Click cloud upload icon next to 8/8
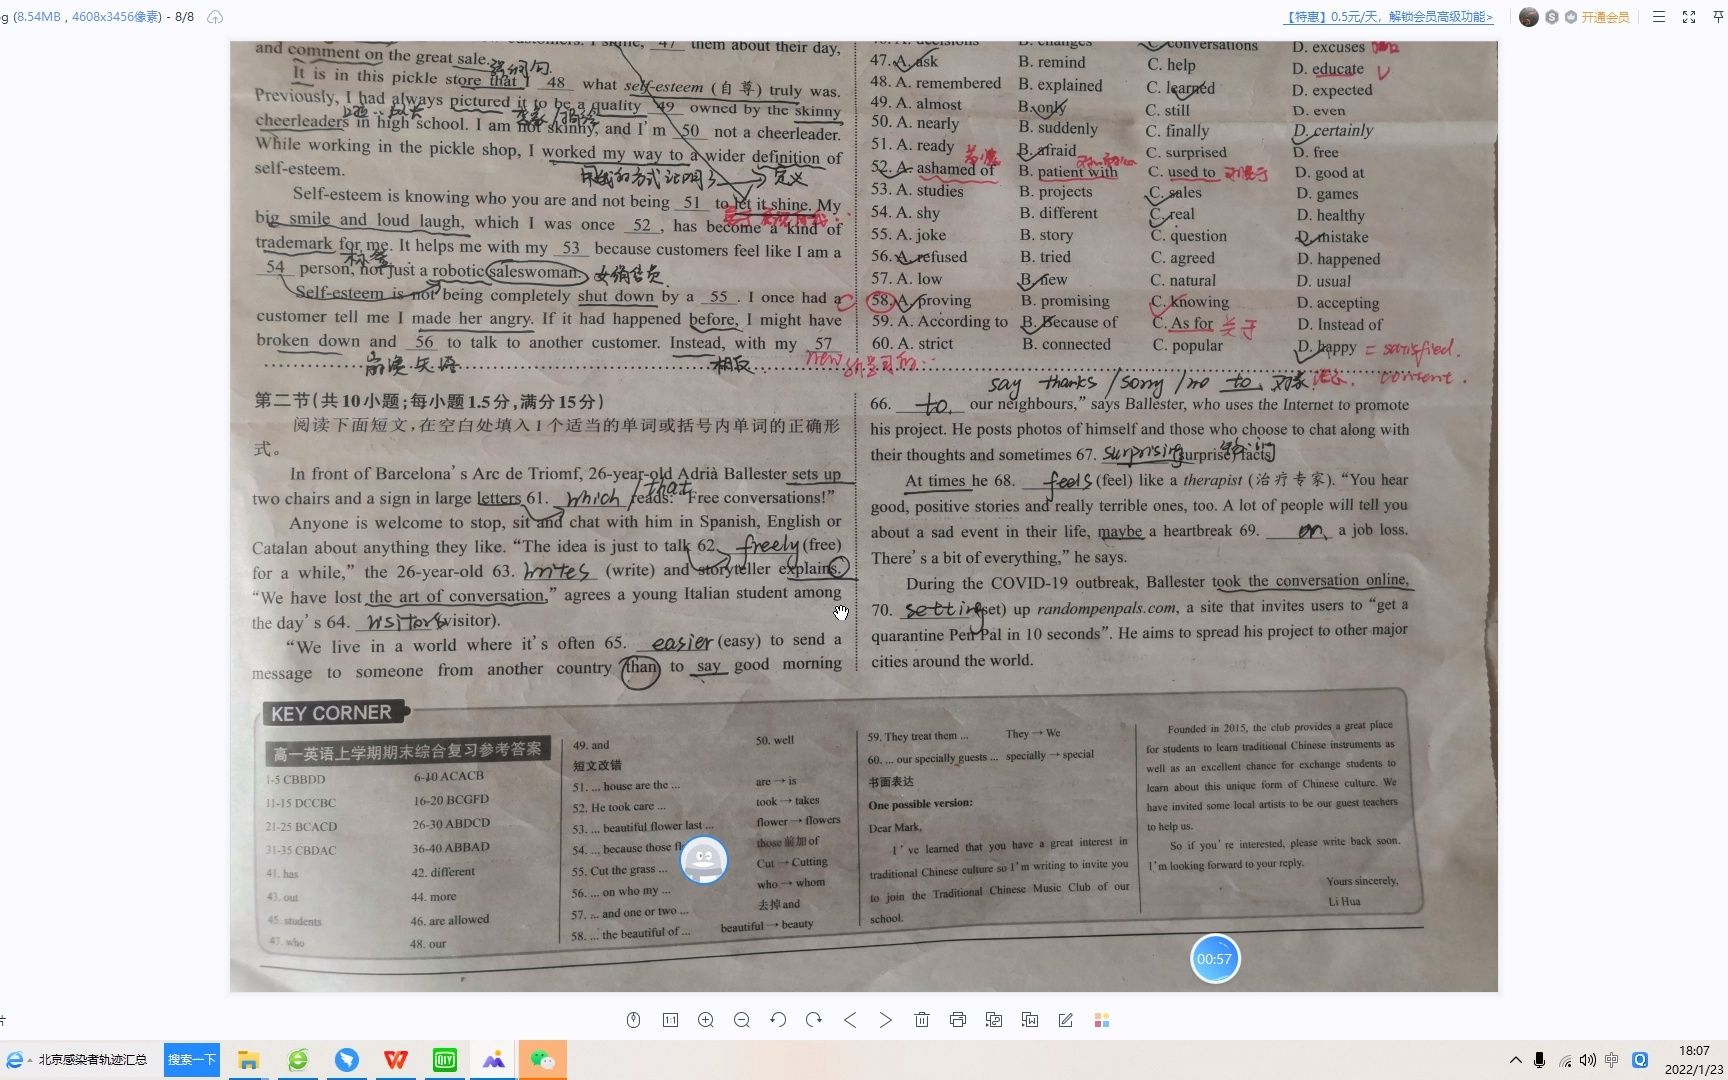 215,17
